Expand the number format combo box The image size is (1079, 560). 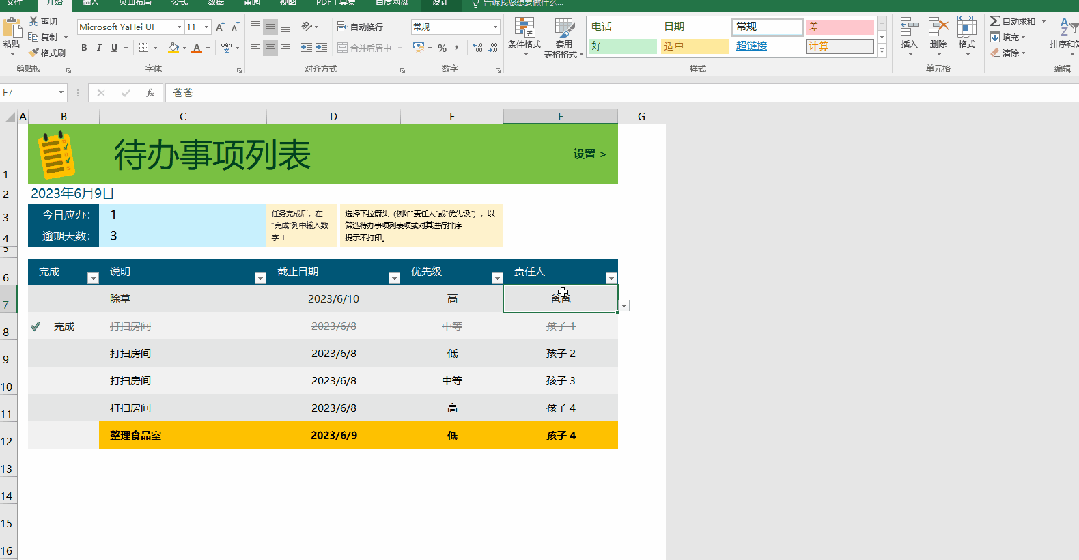495,27
